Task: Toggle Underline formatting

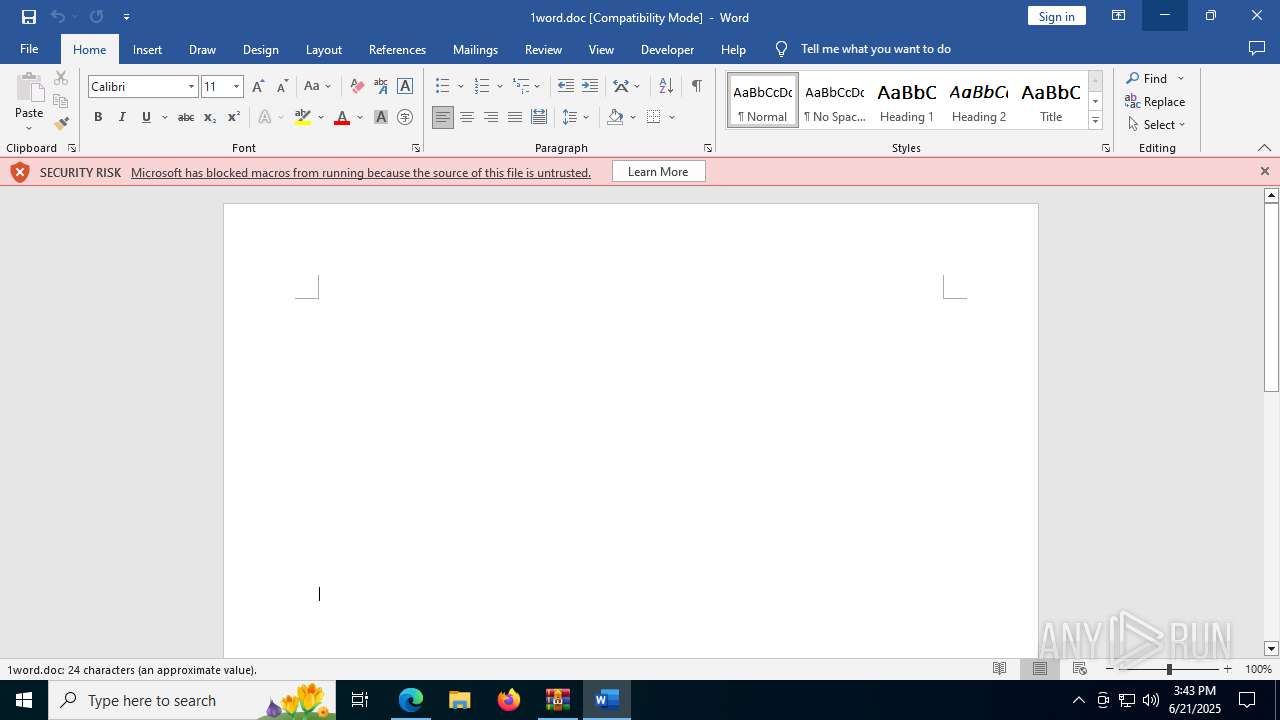Action: coord(146,117)
